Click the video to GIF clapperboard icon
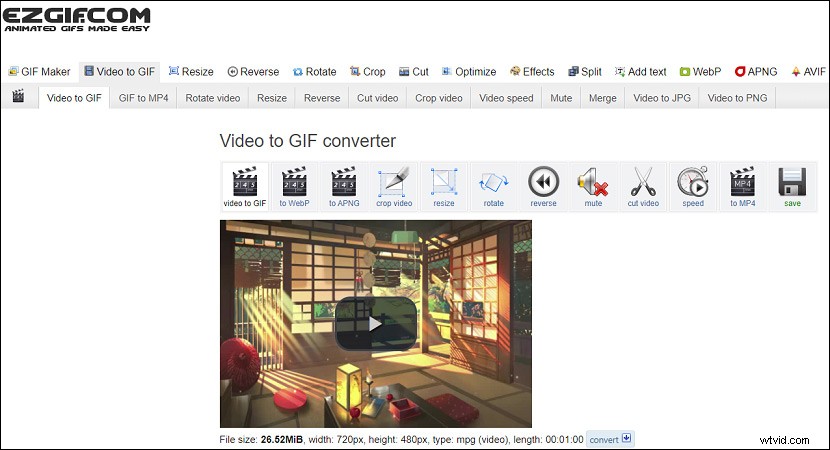Viewport: 830px width, 450px height. coord(245,187)
